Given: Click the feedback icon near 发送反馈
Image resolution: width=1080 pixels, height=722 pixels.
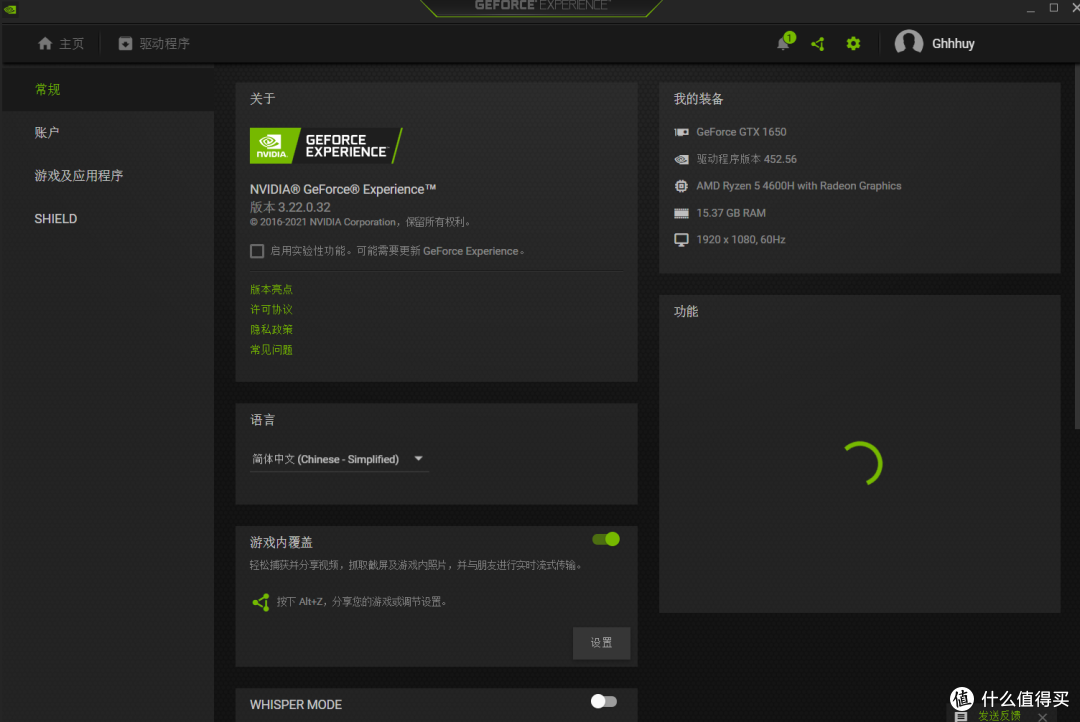Looking at the screenshot, I should click(x=962, y=716).
